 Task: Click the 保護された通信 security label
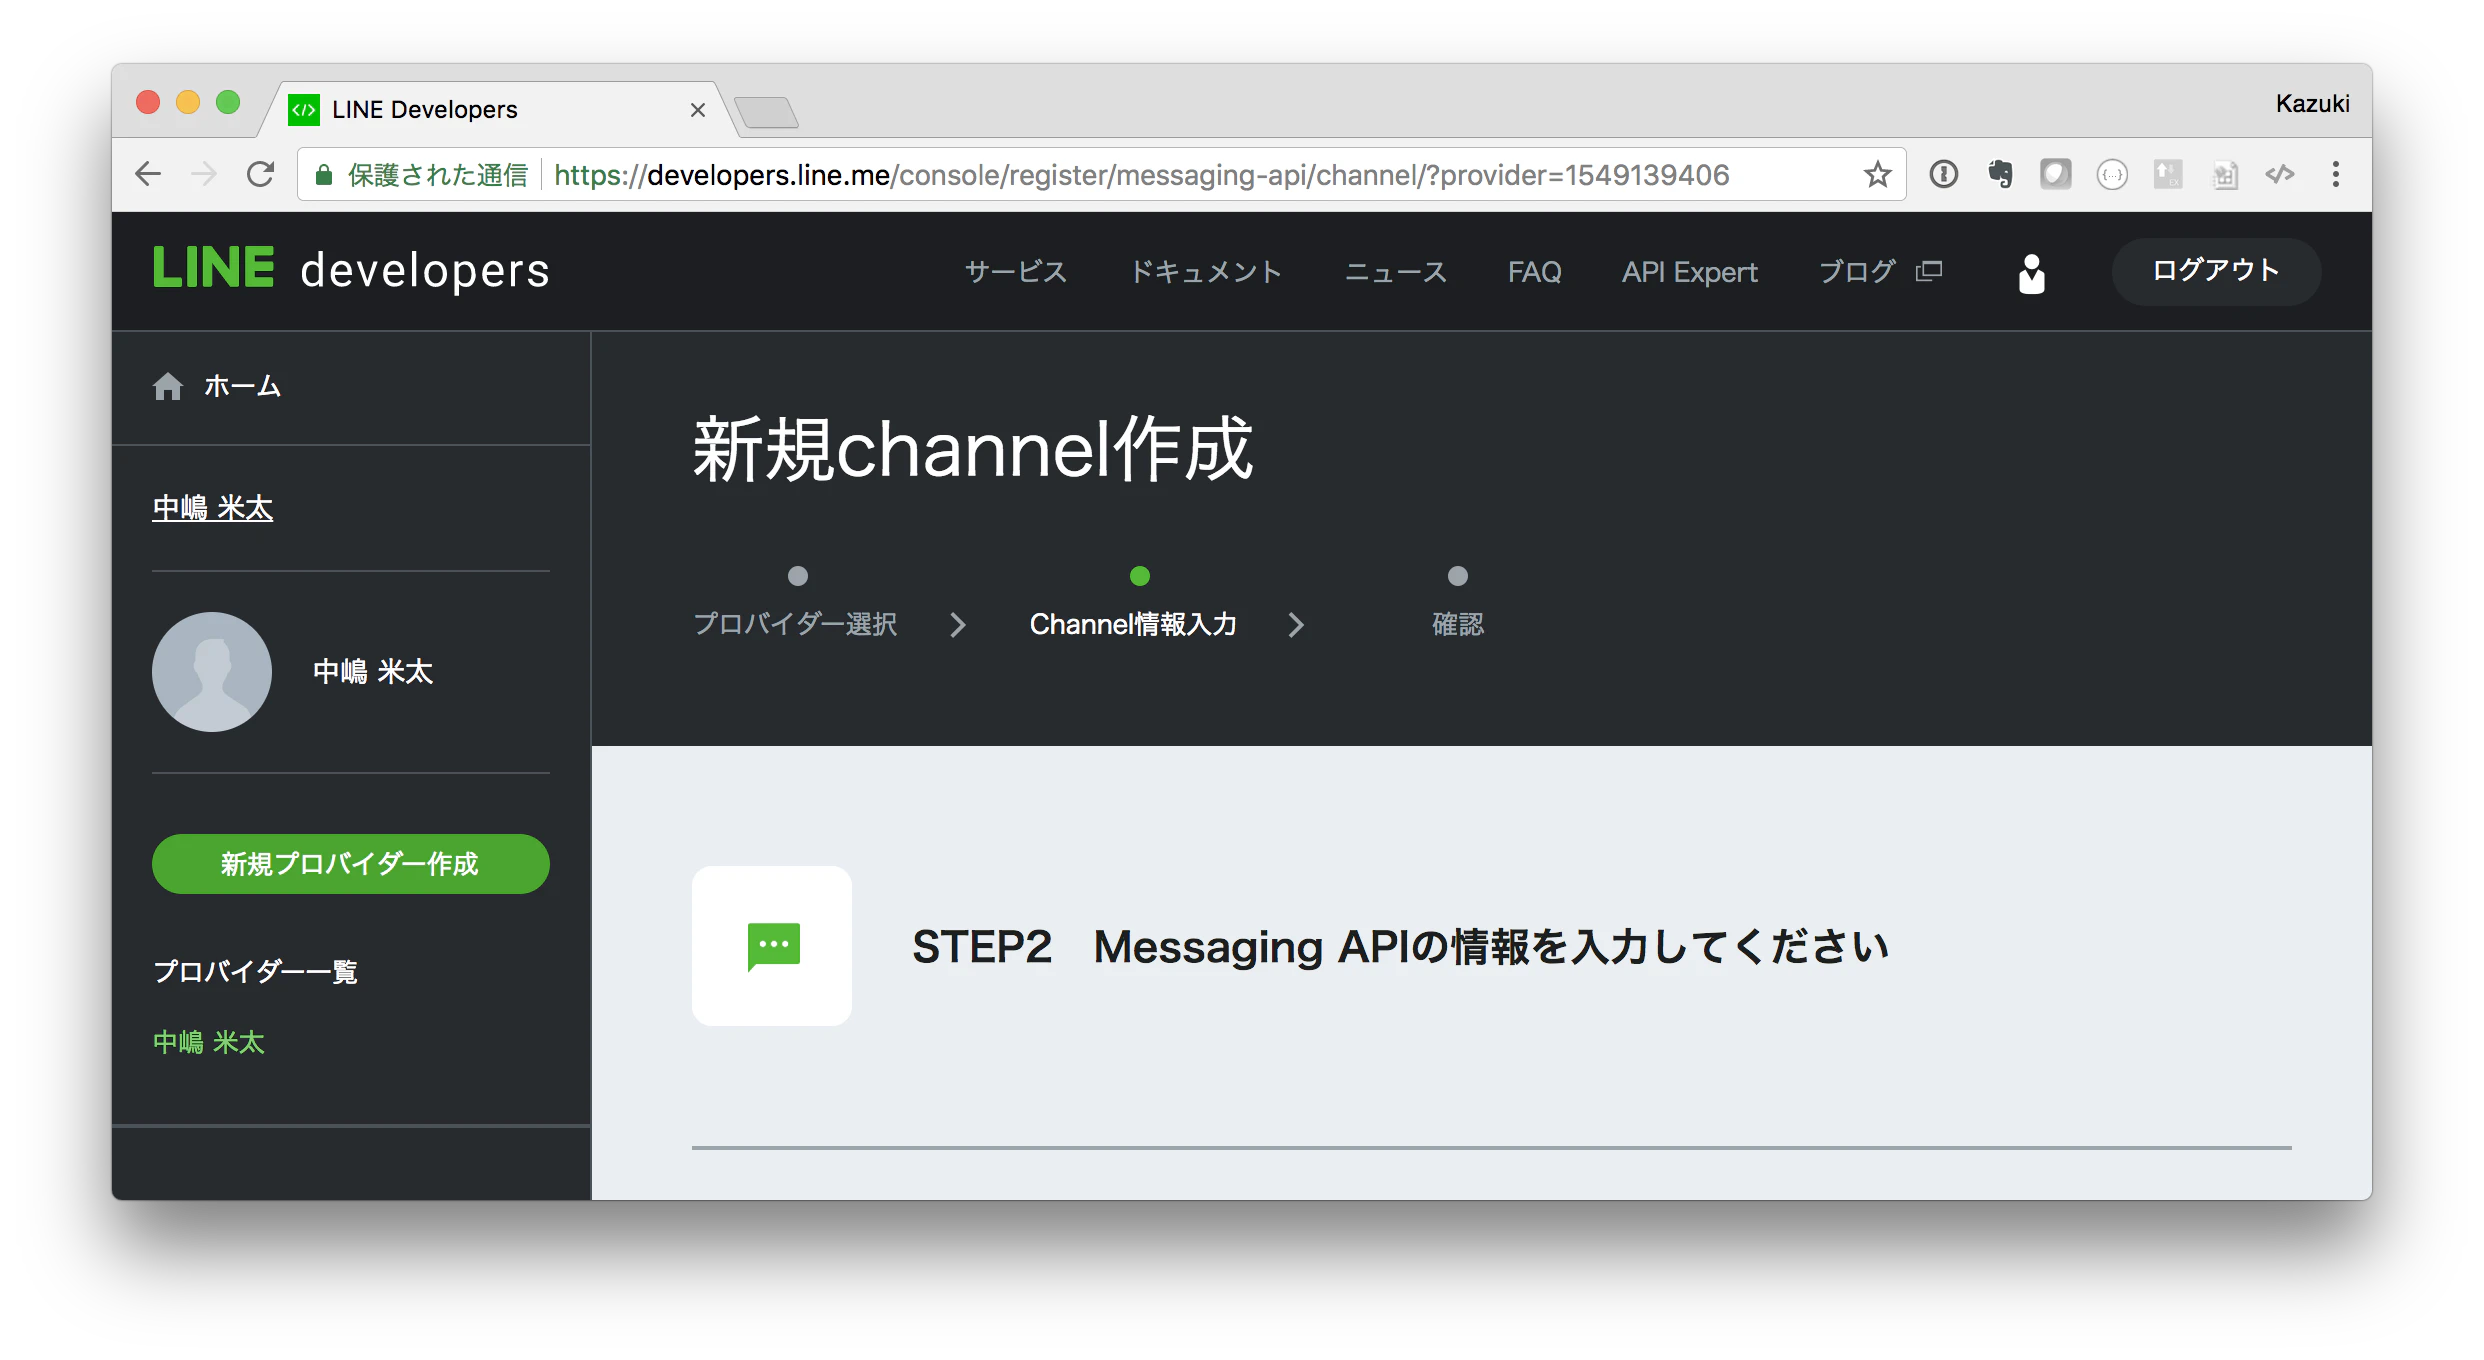point(437,175)
